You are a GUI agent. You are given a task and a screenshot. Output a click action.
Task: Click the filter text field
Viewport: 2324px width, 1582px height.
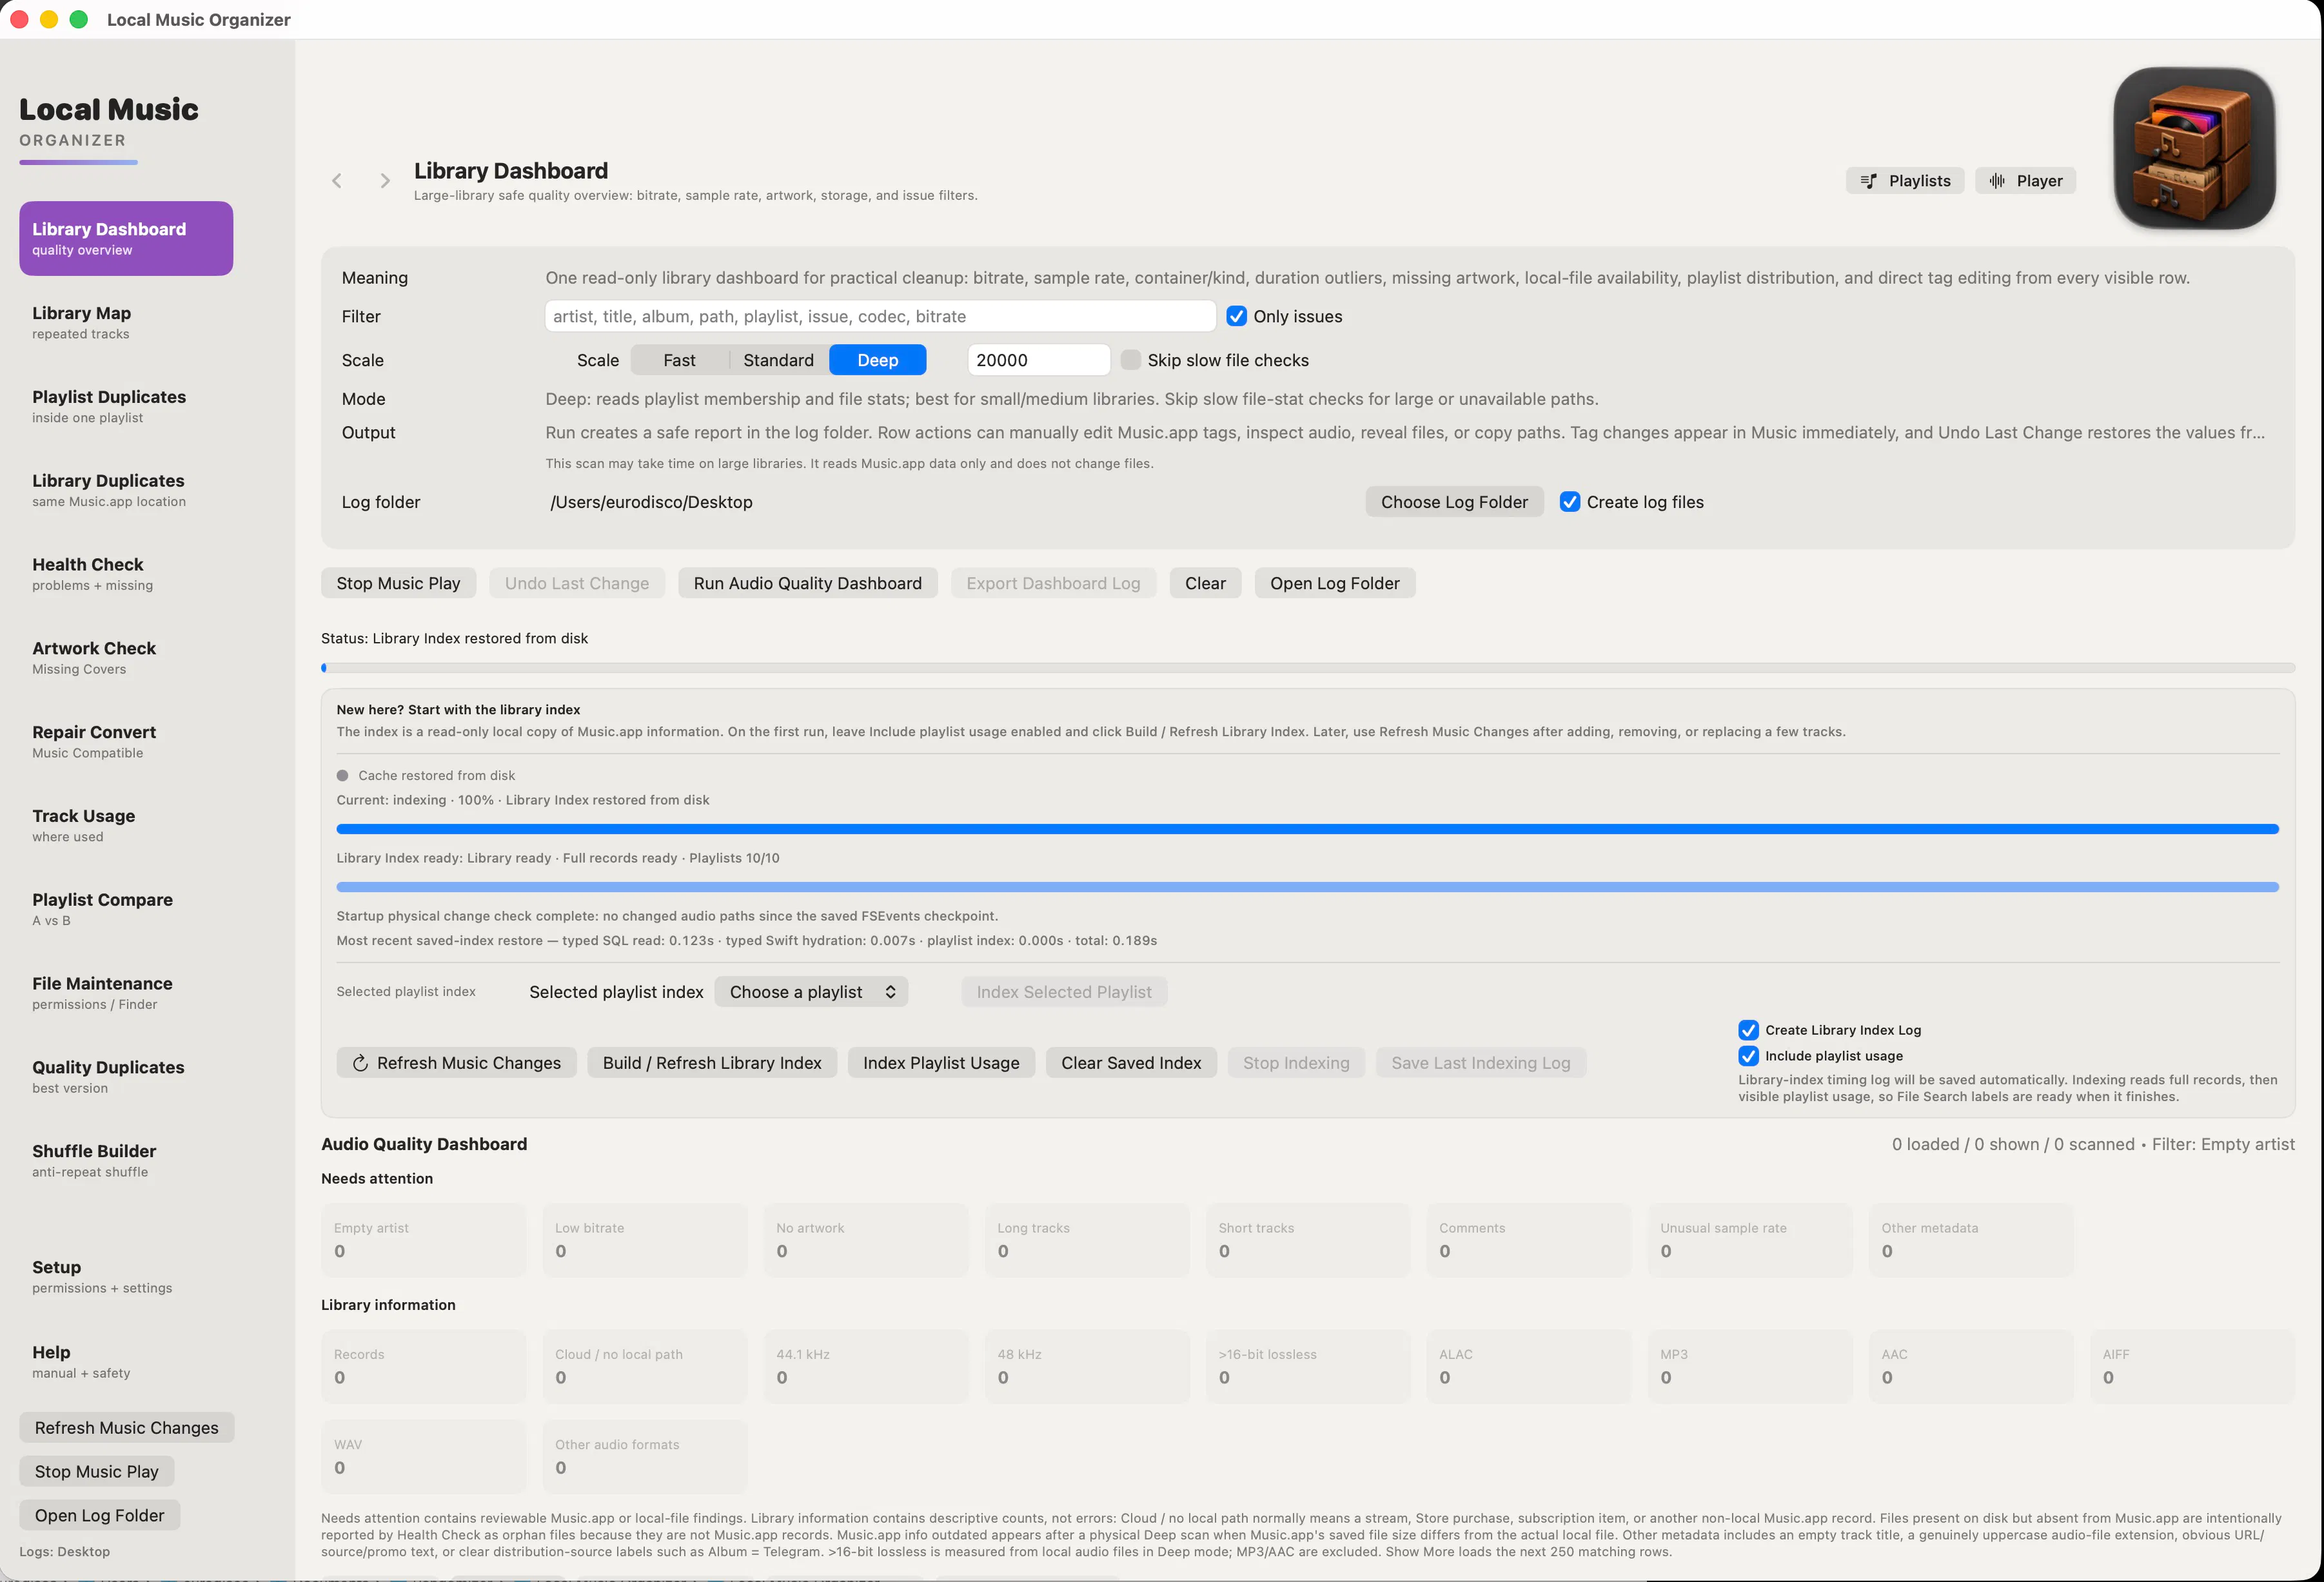click(880, 316)
